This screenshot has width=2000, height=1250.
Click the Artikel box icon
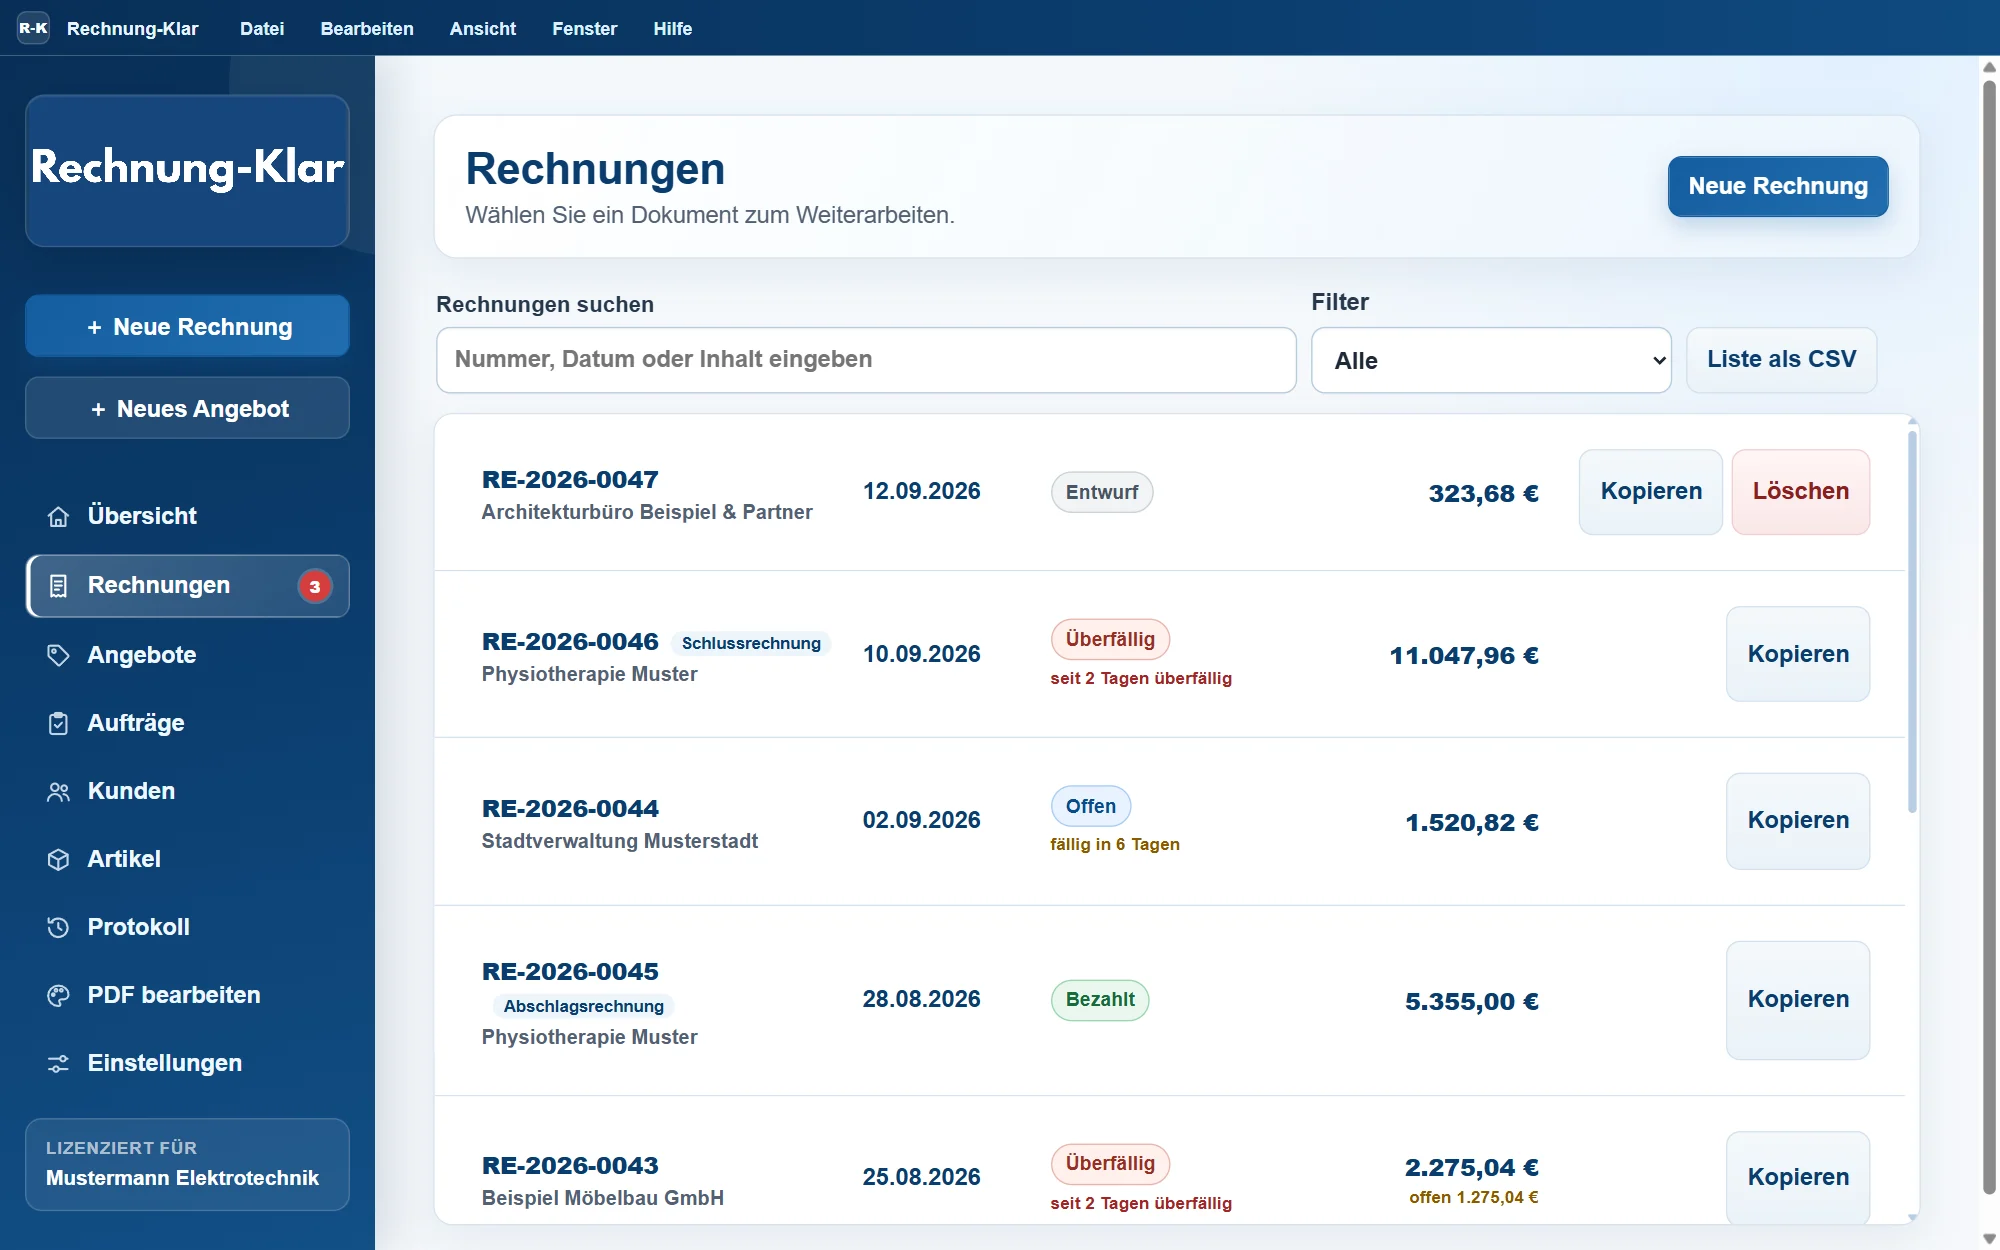point(58,859)
